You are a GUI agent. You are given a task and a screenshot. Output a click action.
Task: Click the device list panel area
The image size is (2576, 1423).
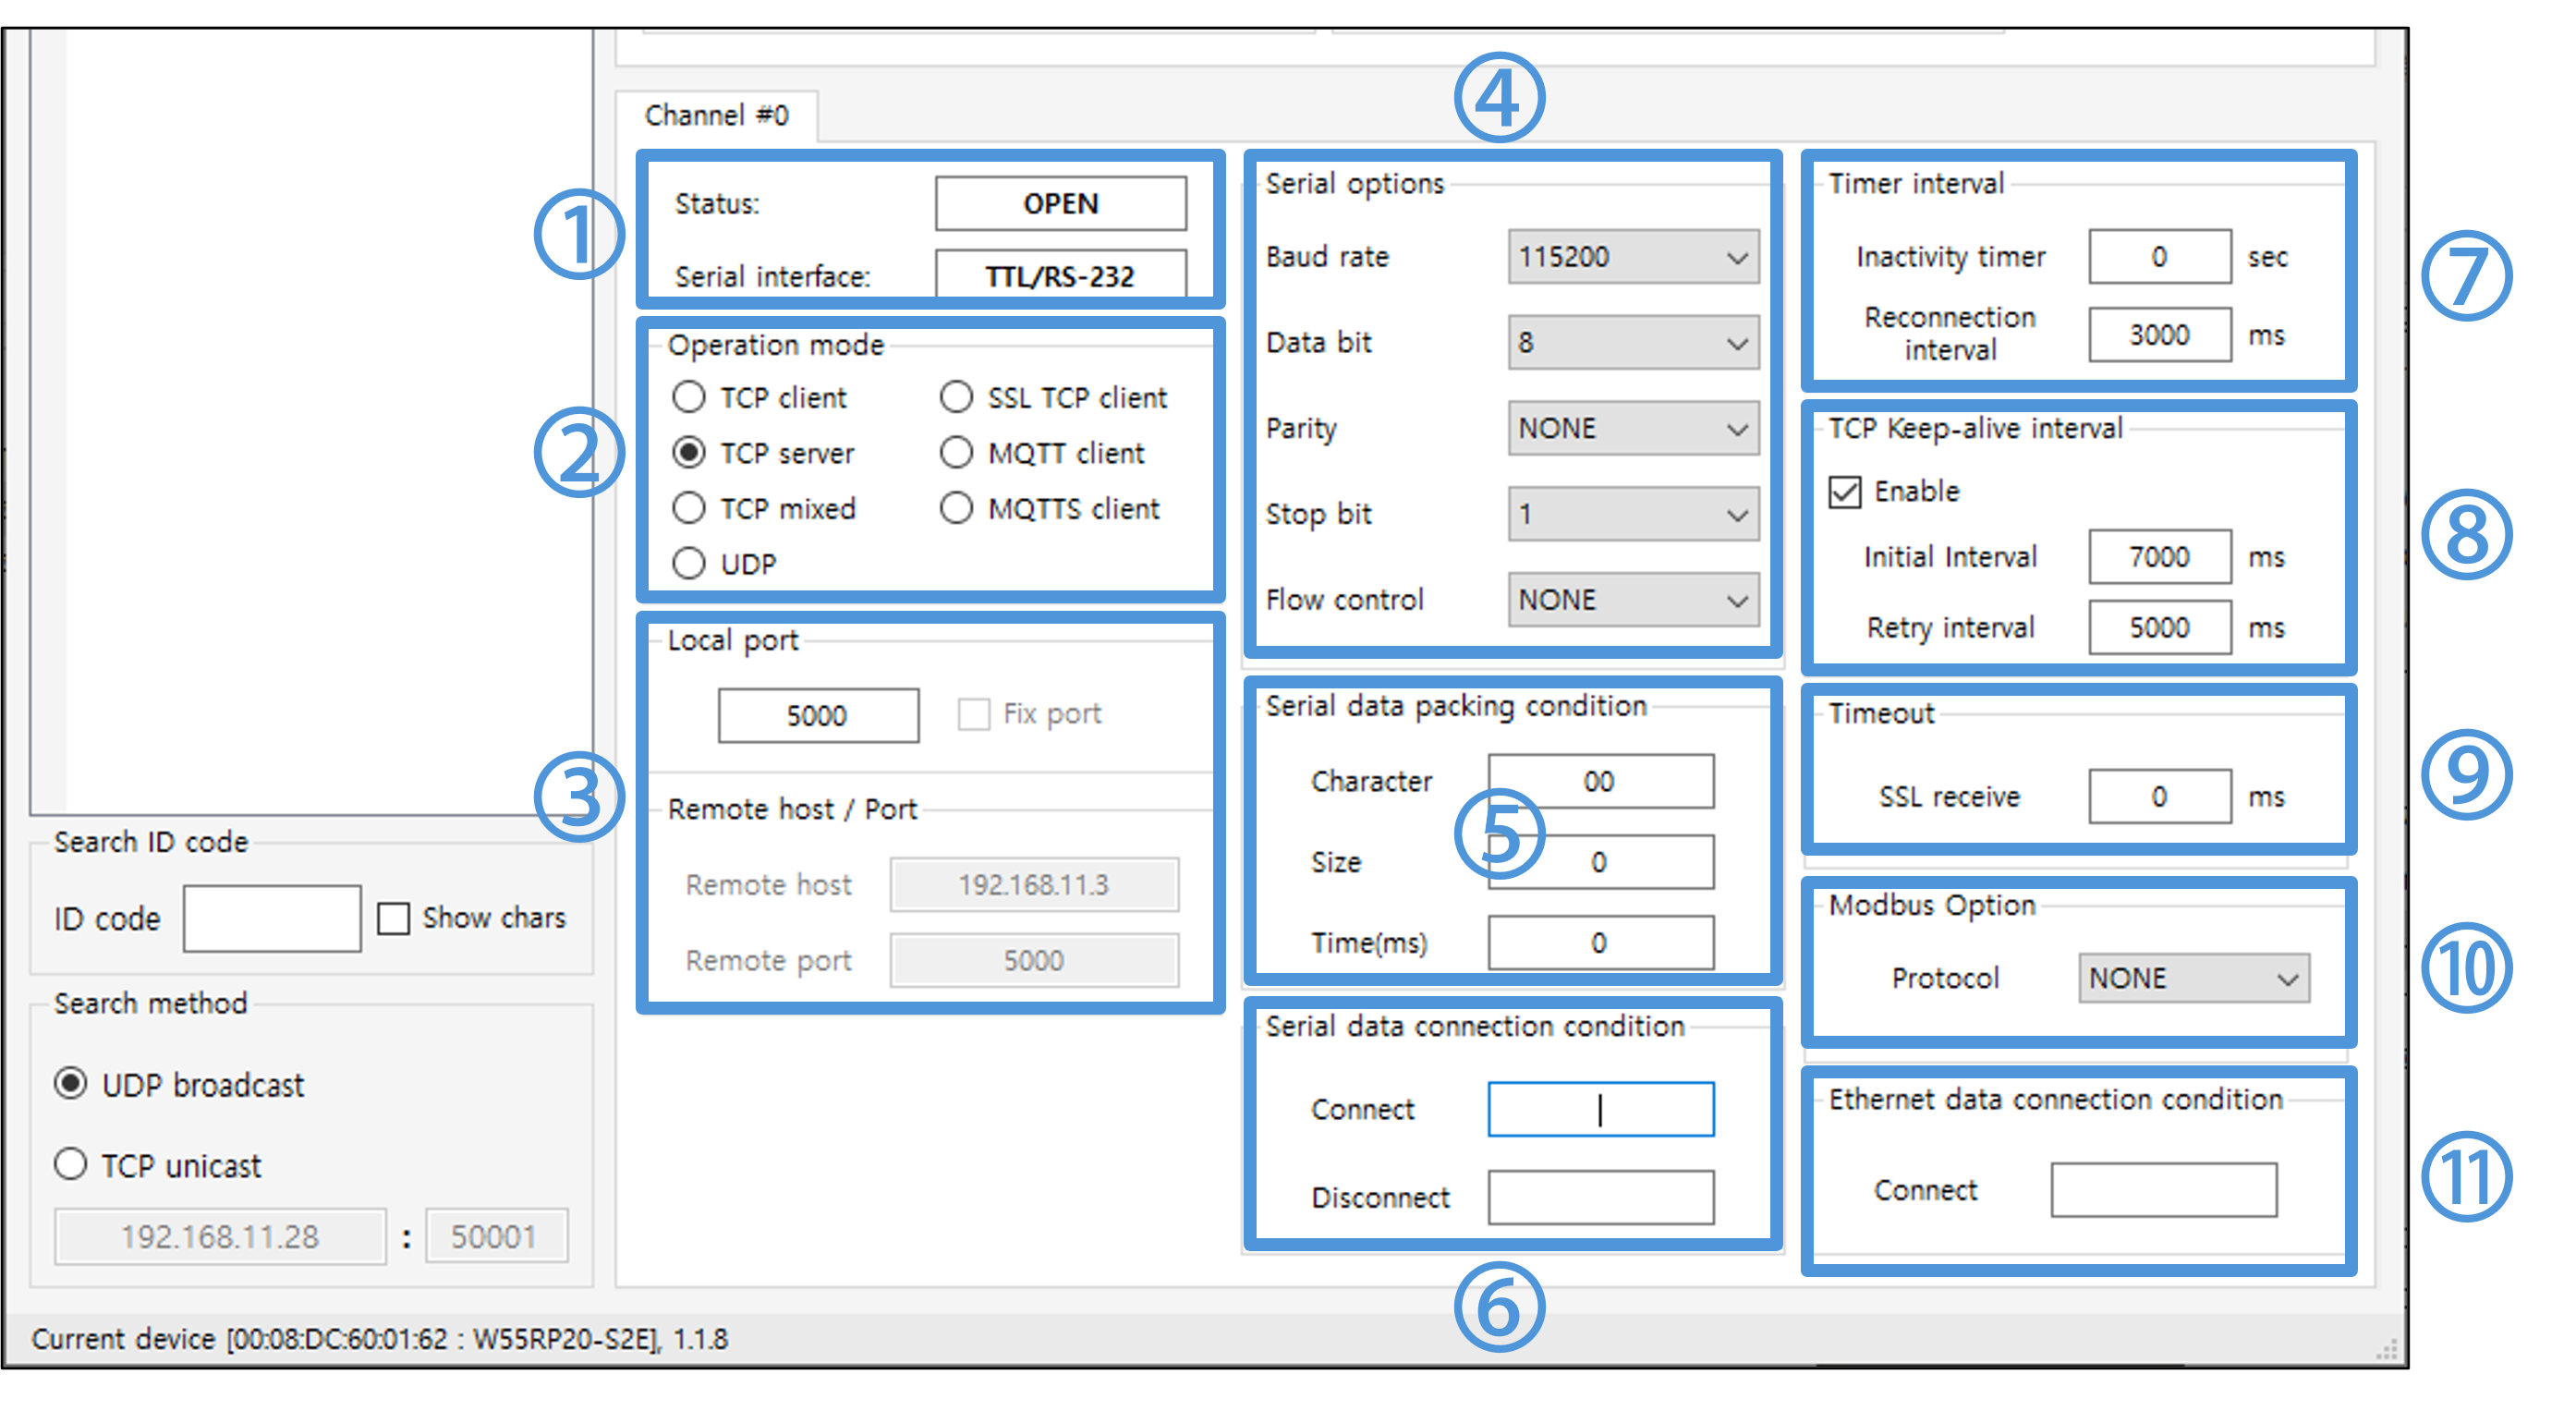(312, 420)
